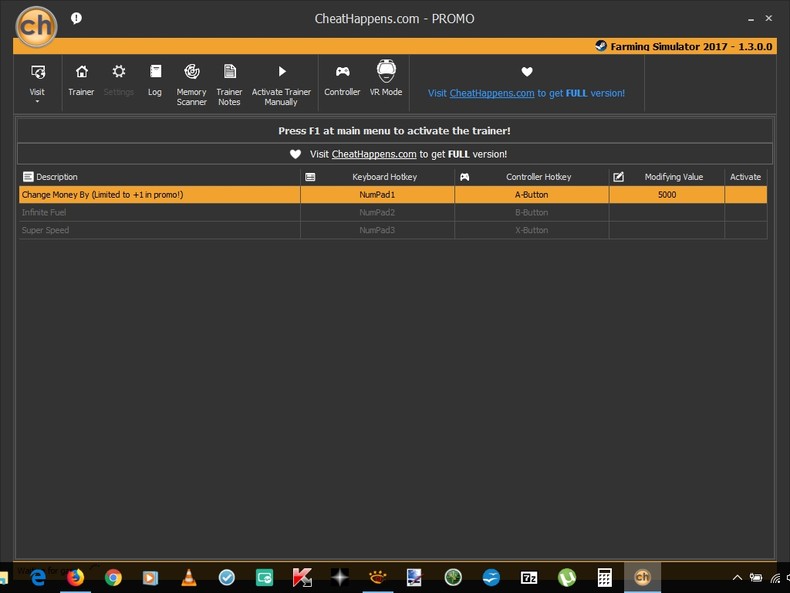Click the NumPad3 hotkey cell
The height and width of the screenshot is (593, 790).
click(x=377, y=230)
